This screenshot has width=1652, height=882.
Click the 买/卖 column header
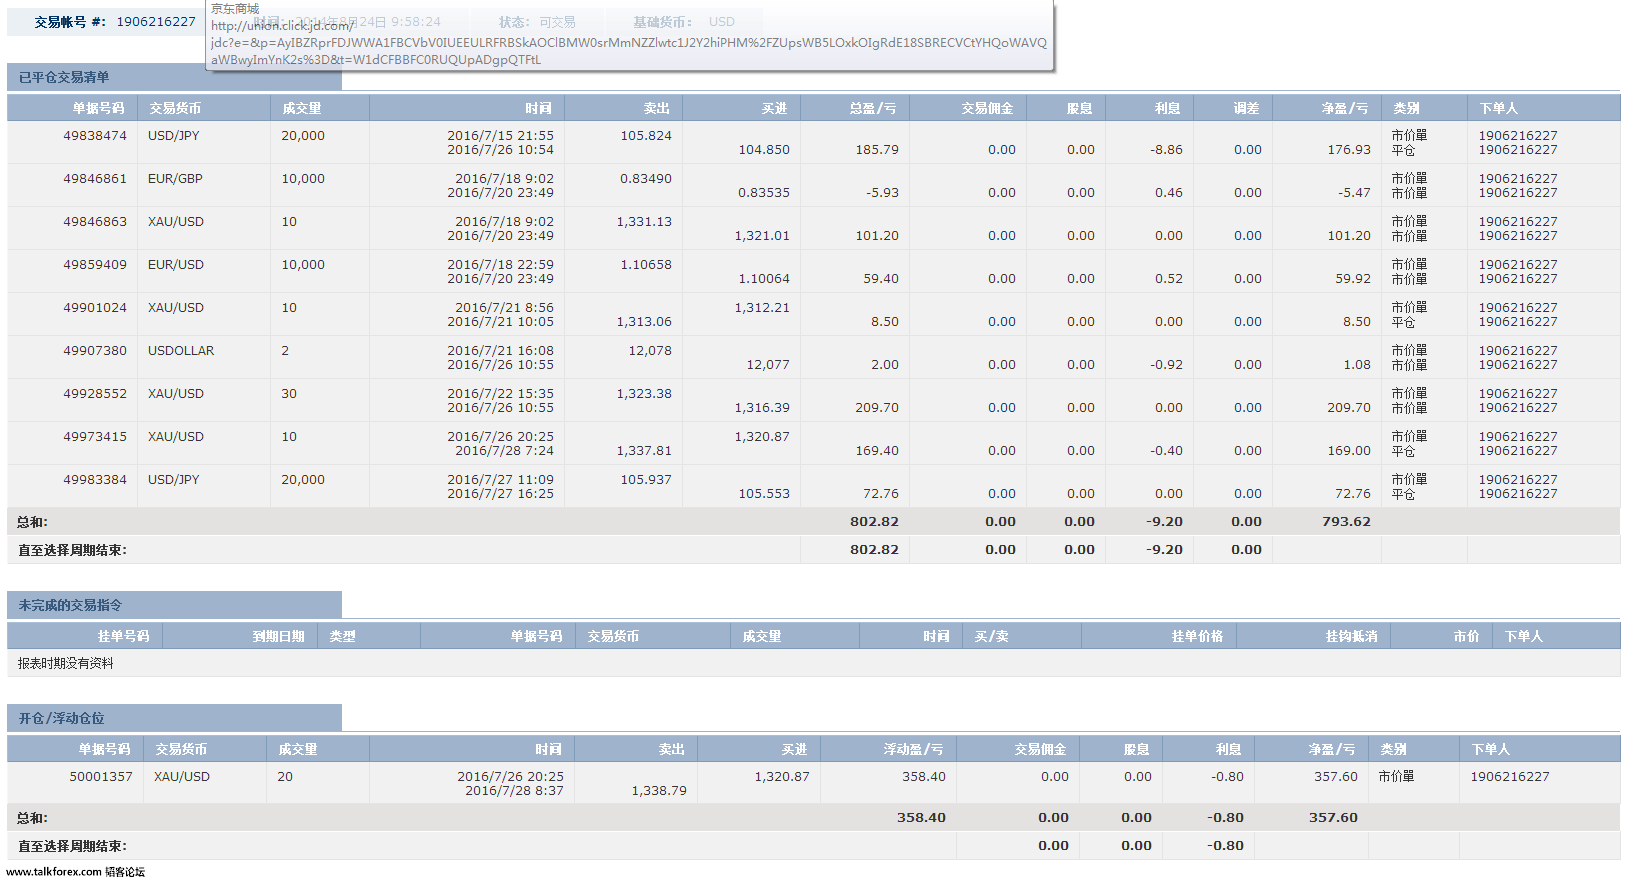(x=991, y=636)
